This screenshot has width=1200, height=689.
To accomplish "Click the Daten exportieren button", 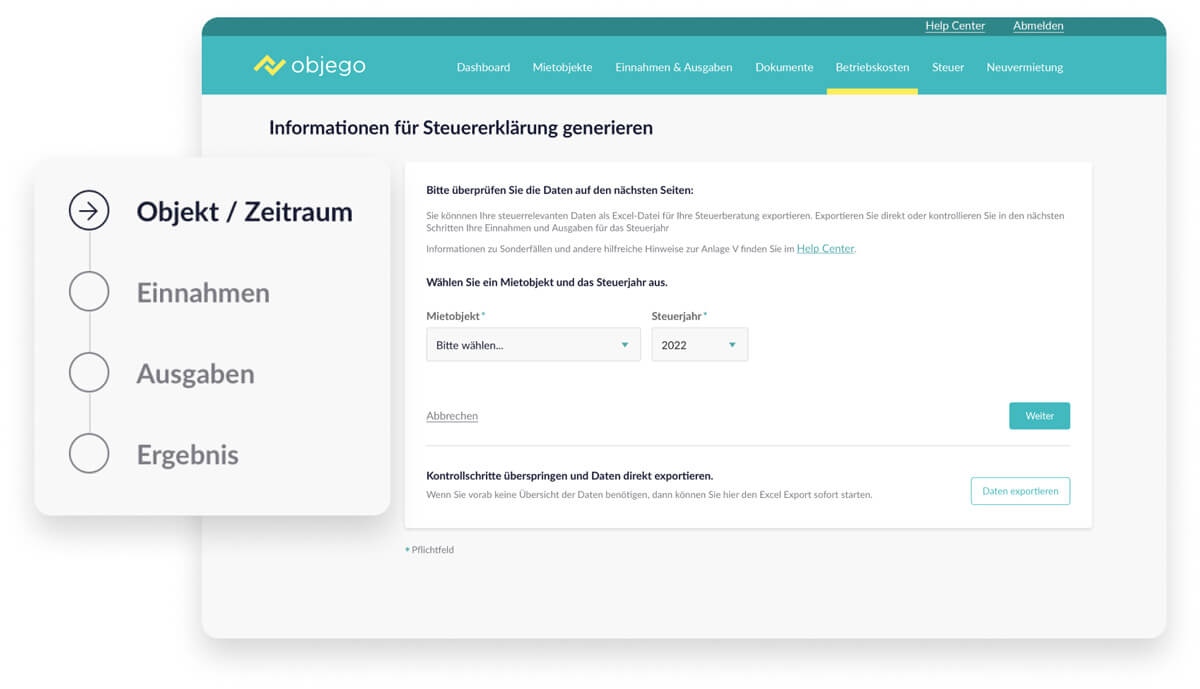I will (1020, 491).
